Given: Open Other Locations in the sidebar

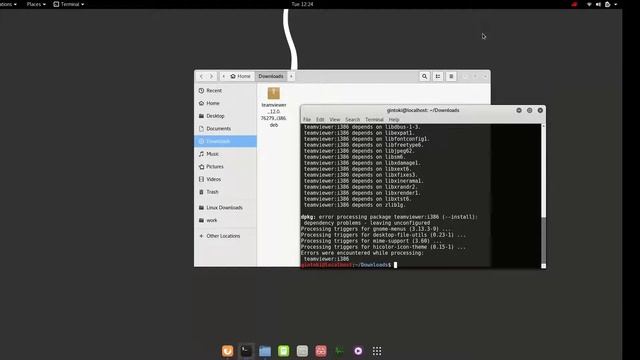Looking at the screenshot, I should [225, 236].
